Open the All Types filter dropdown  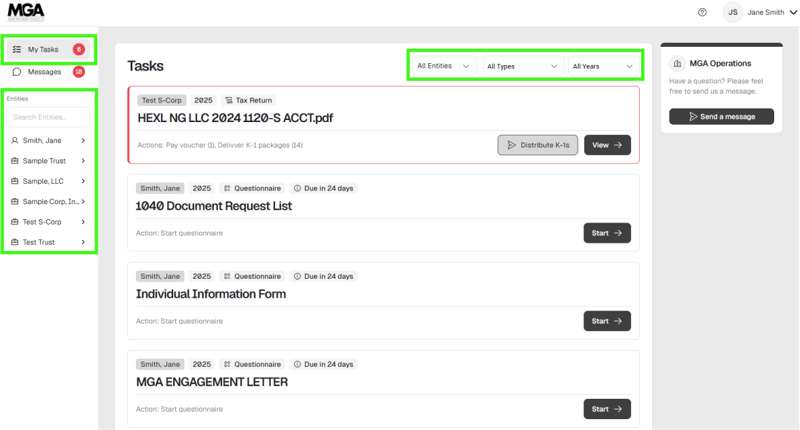pos(521,66)
